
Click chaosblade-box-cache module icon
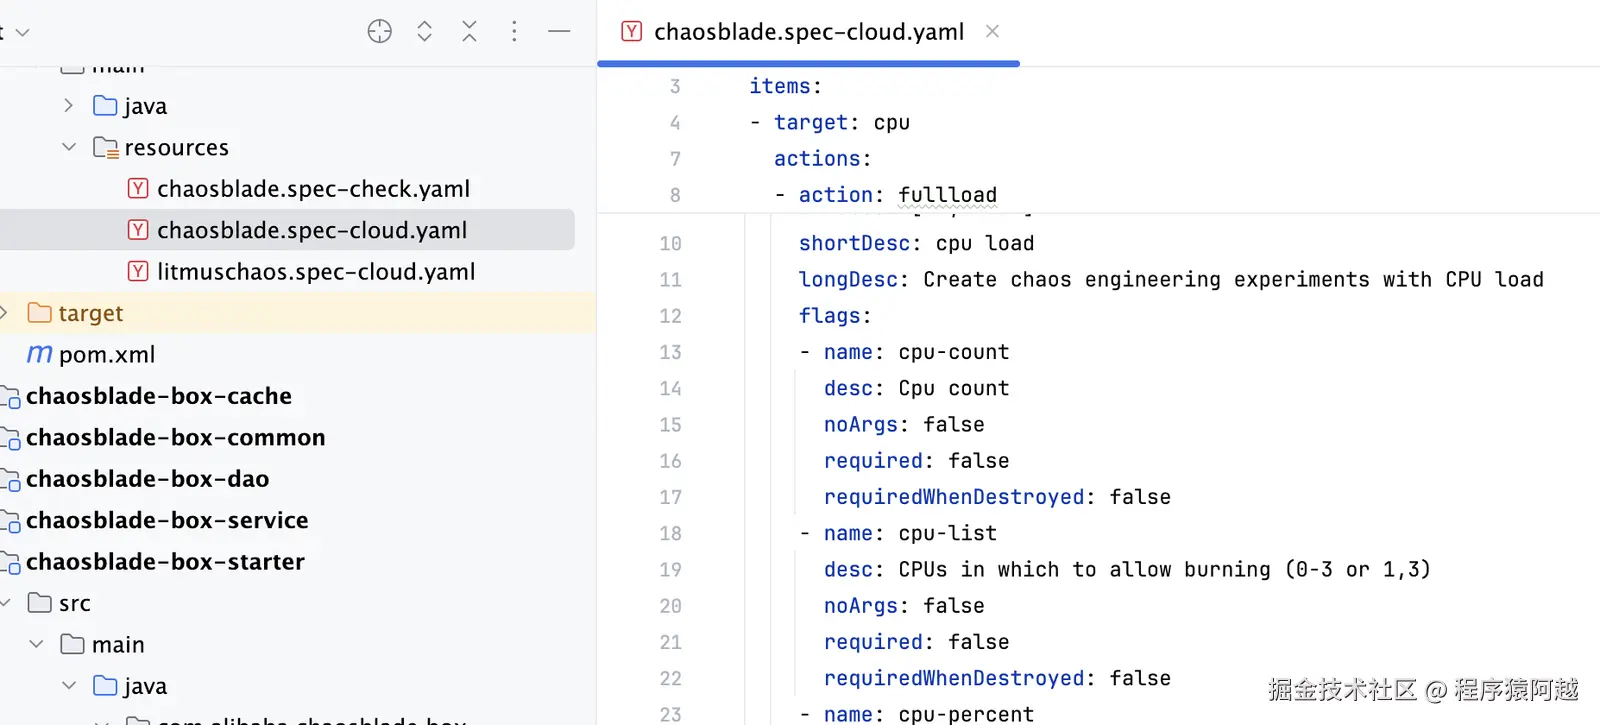coord(10,397)
